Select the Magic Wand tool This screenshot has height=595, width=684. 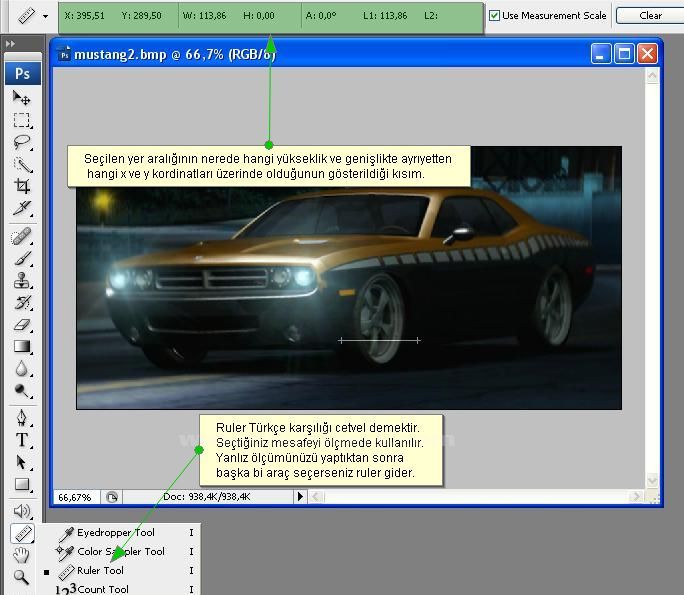pyautogui.click(x=22, y=164)
